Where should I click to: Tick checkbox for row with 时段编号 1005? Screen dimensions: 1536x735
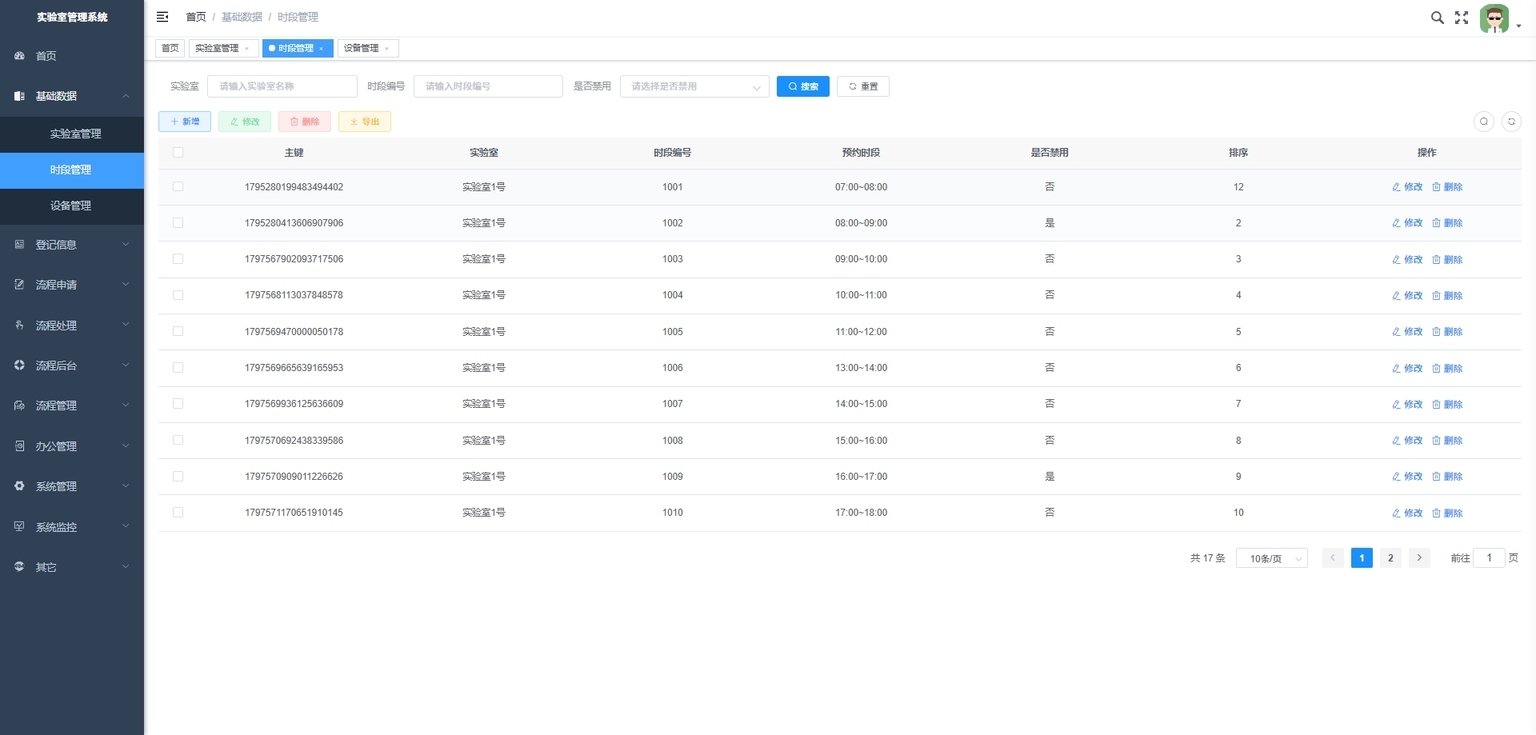178,331
